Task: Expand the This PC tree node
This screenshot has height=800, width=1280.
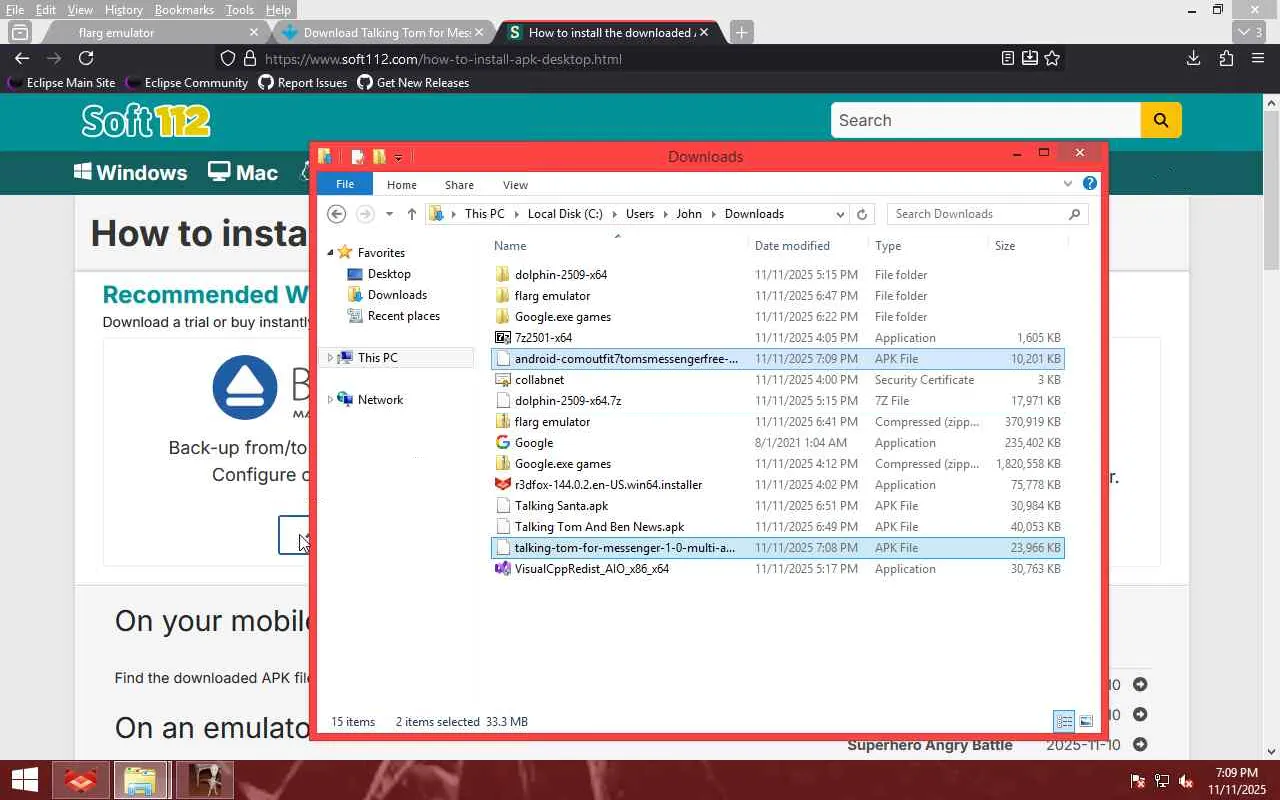Action: pyautogui.click(x=330, y=358)
